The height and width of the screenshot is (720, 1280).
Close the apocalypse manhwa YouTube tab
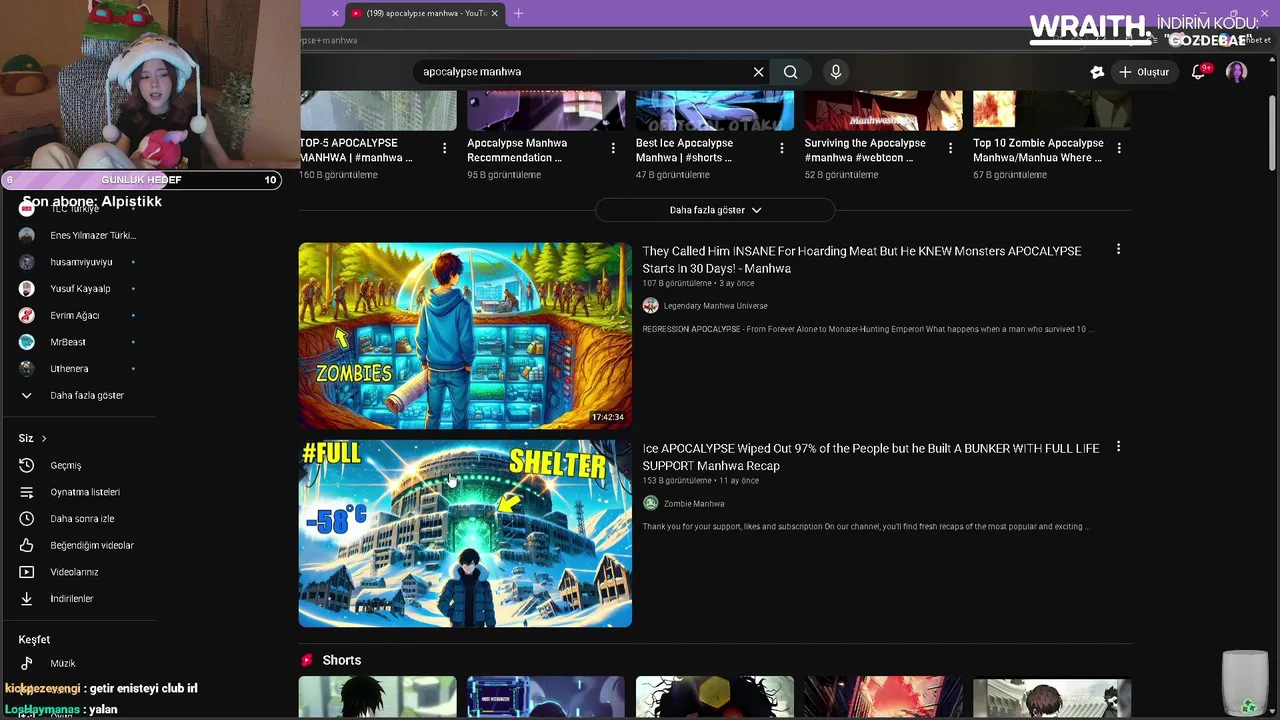(494, 13)
